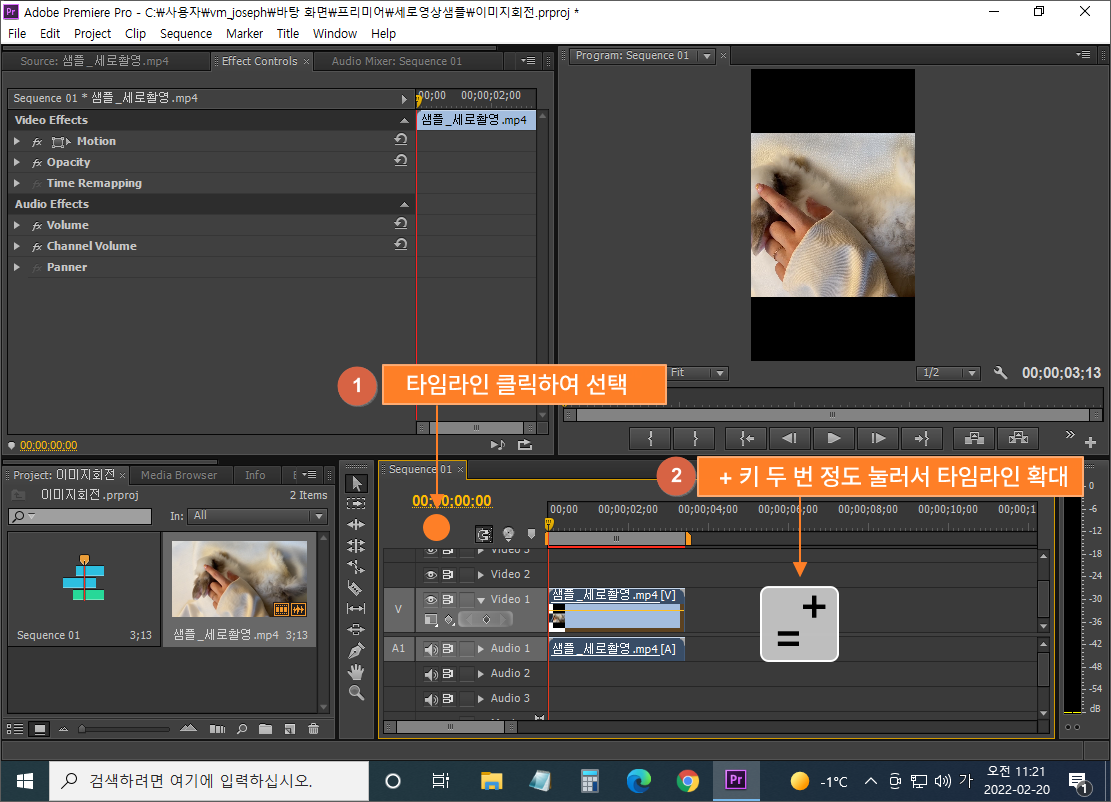Go to Out point in Program monitor
This screenshot has width=1111, height=802.
(922, 439)
